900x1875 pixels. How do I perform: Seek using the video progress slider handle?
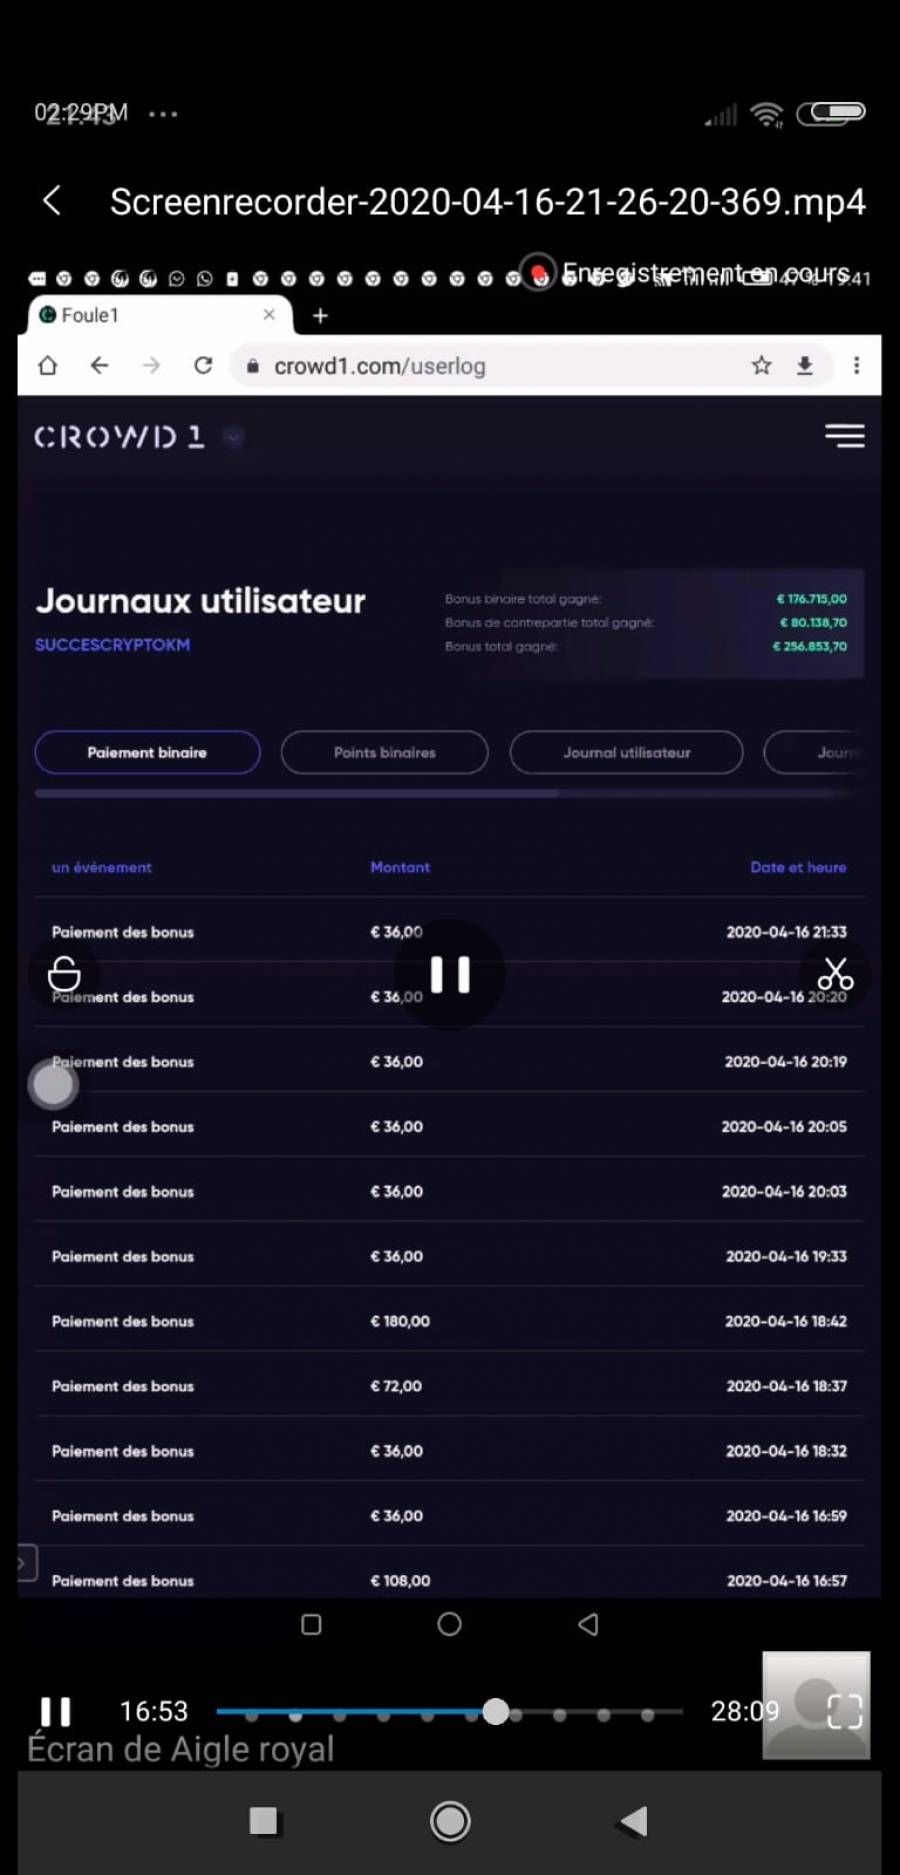[496, 1711]
